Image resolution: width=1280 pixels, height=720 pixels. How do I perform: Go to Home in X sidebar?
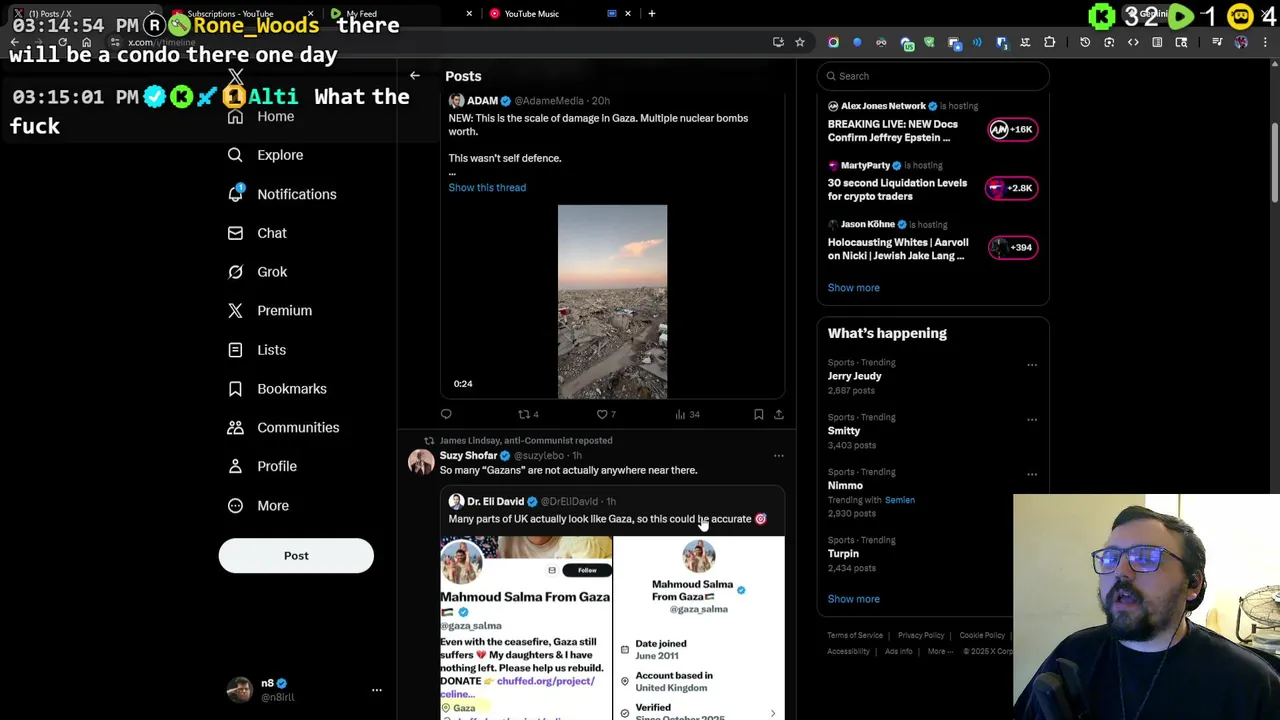click(x=261, y=116)
